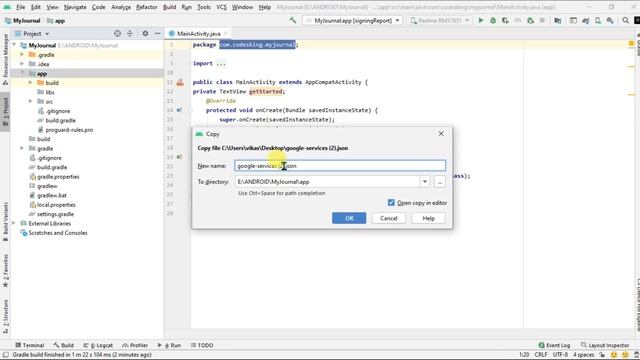Collapse the app module folder
640x360 pixels.
22,73
